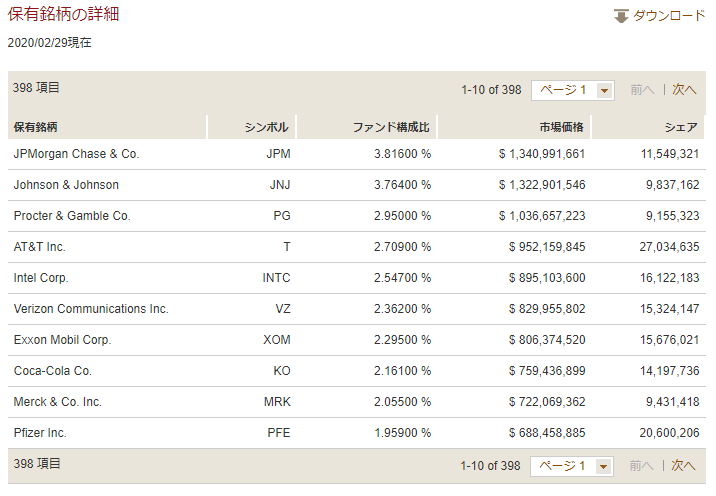The height and width of the screenshot is (496, 716).
Task: Click the download arrow icon
Action: pos(621,16)
